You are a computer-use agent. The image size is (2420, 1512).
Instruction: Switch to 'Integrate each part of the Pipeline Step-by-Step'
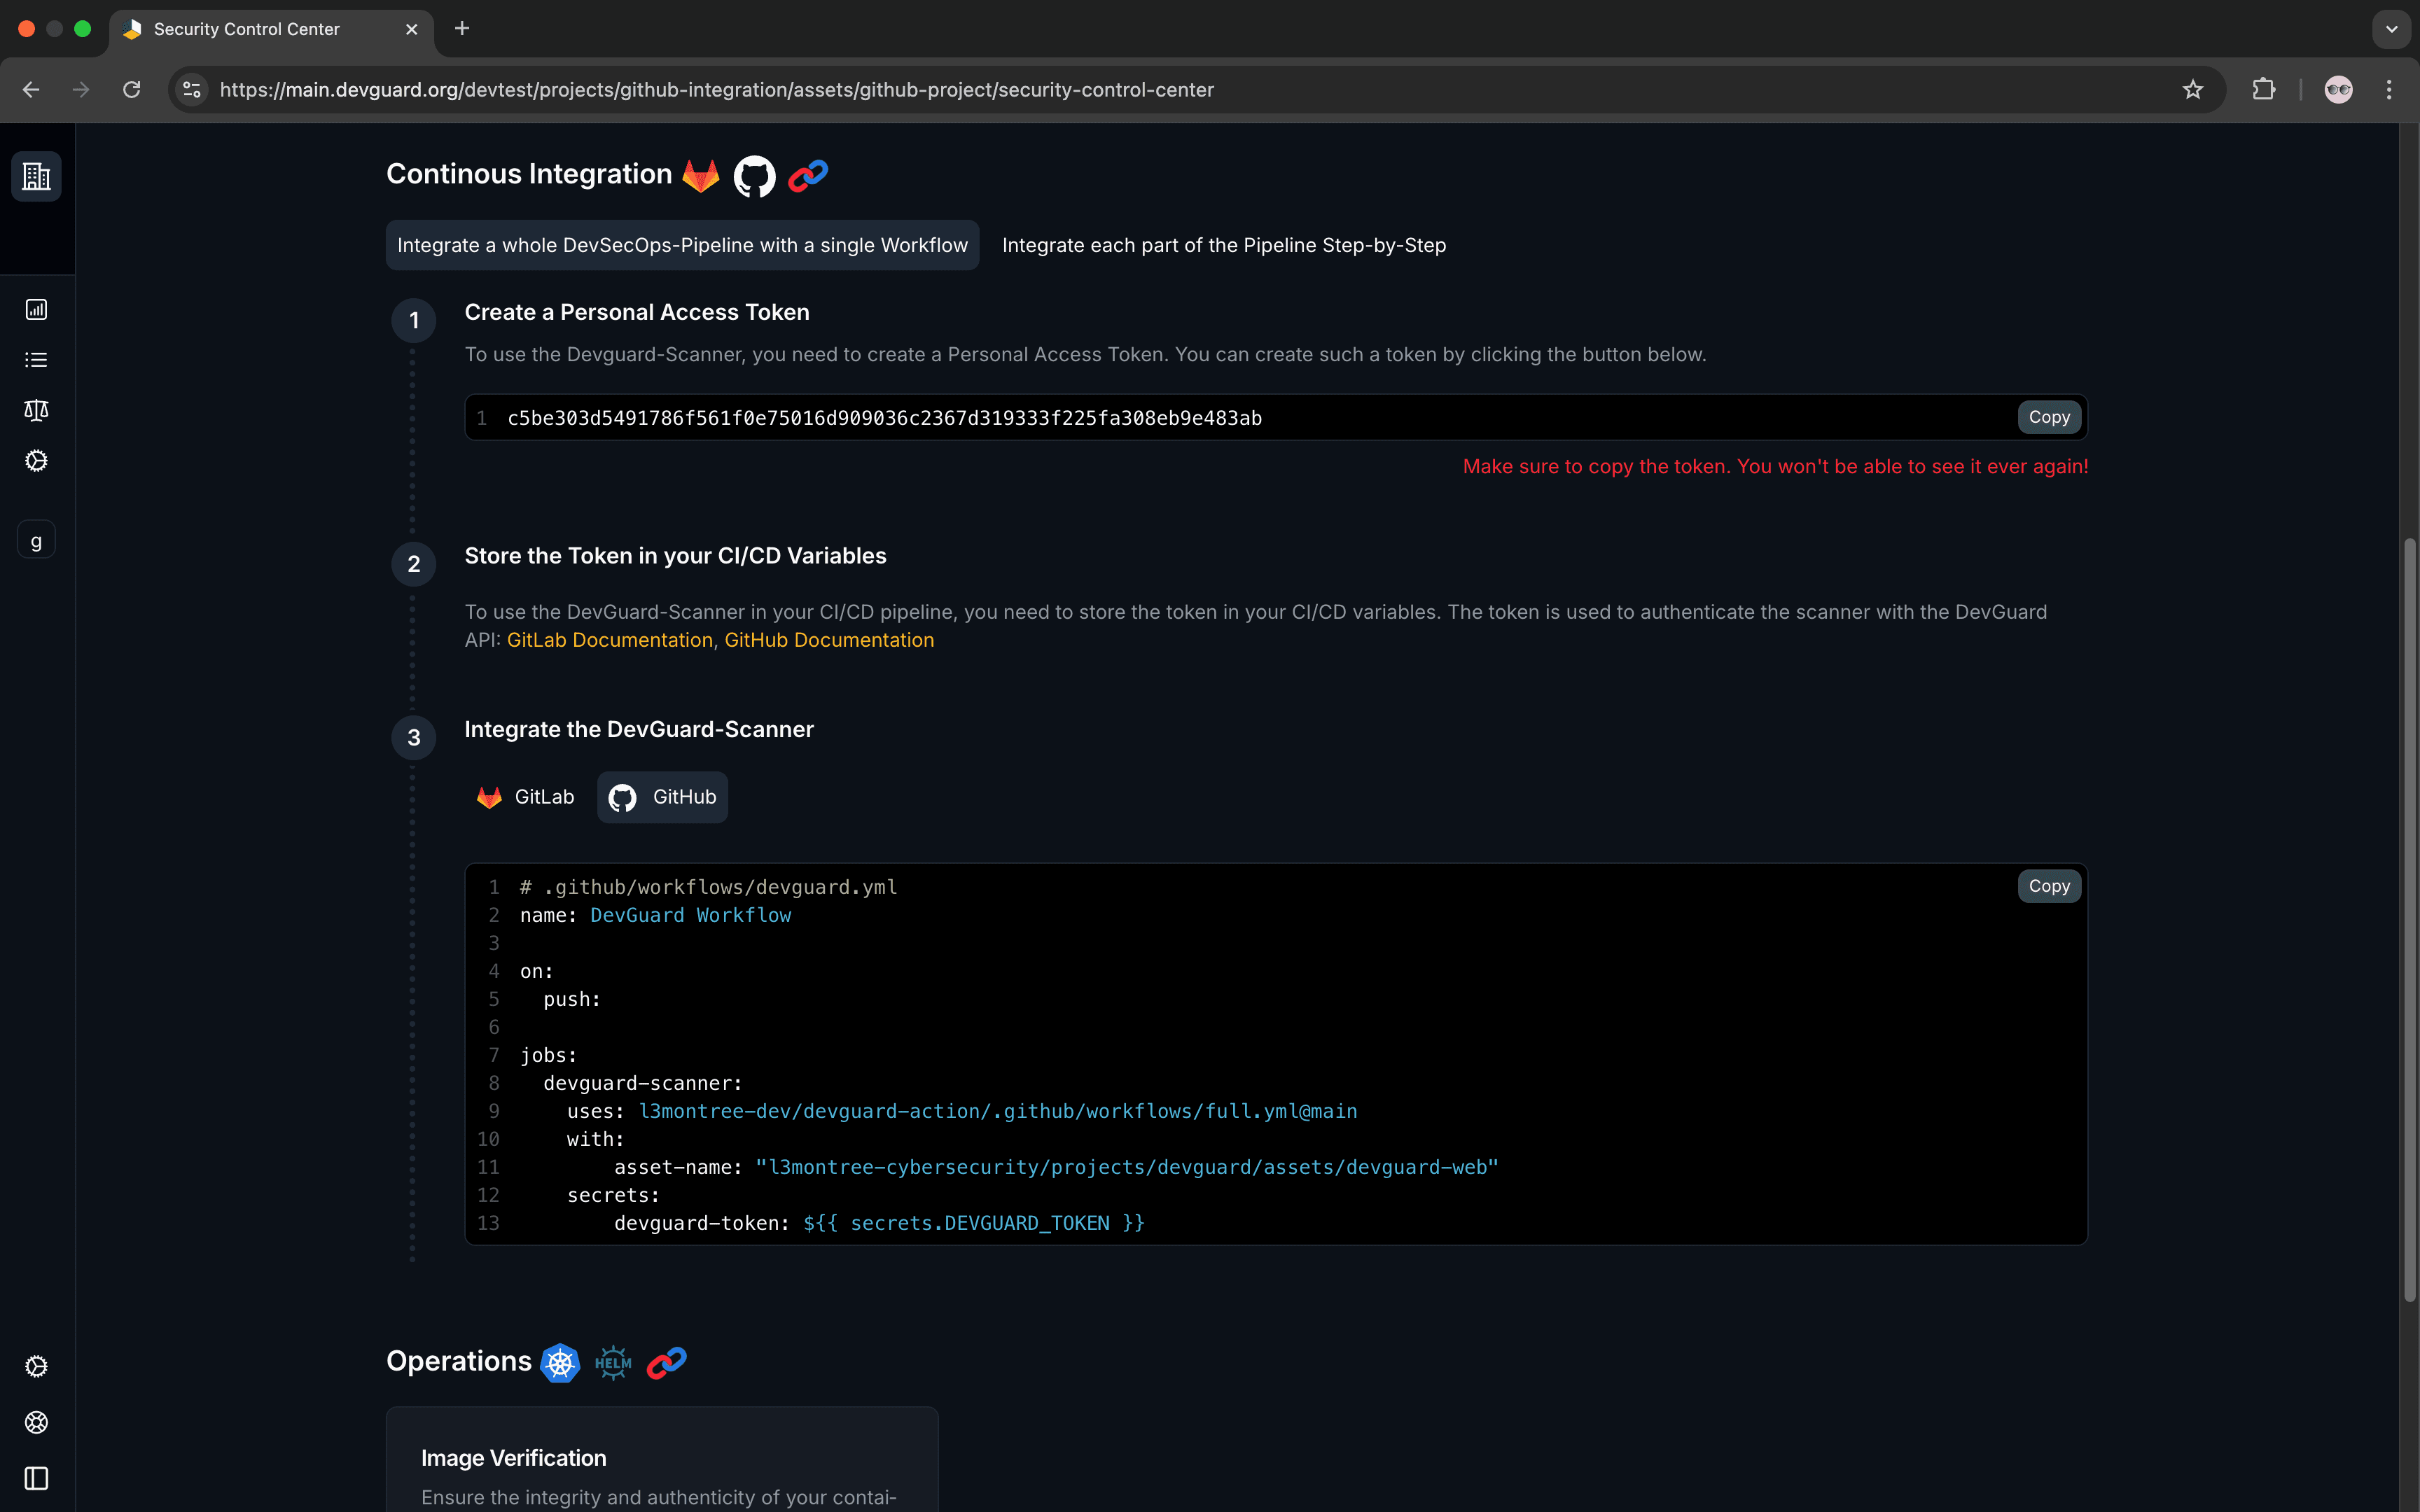1224,245
